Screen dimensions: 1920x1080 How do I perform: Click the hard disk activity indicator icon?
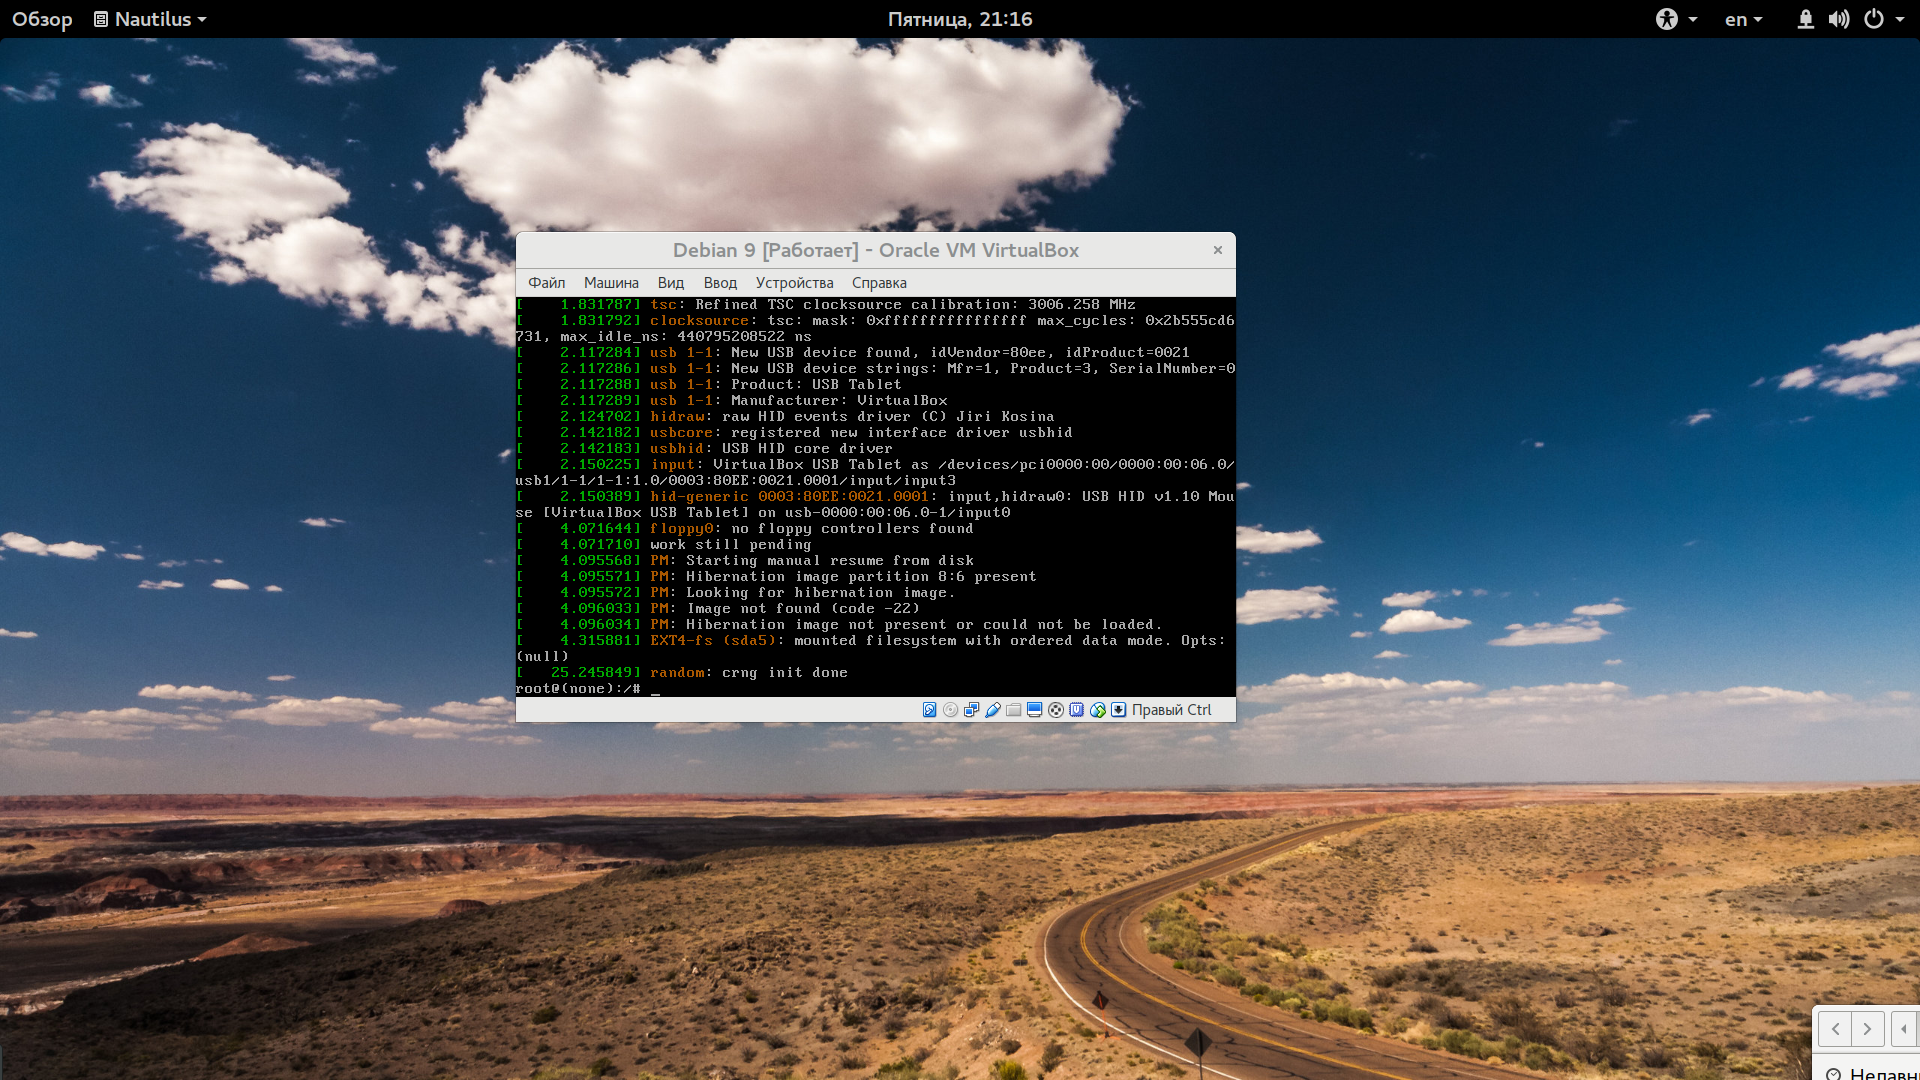(929, 710)
